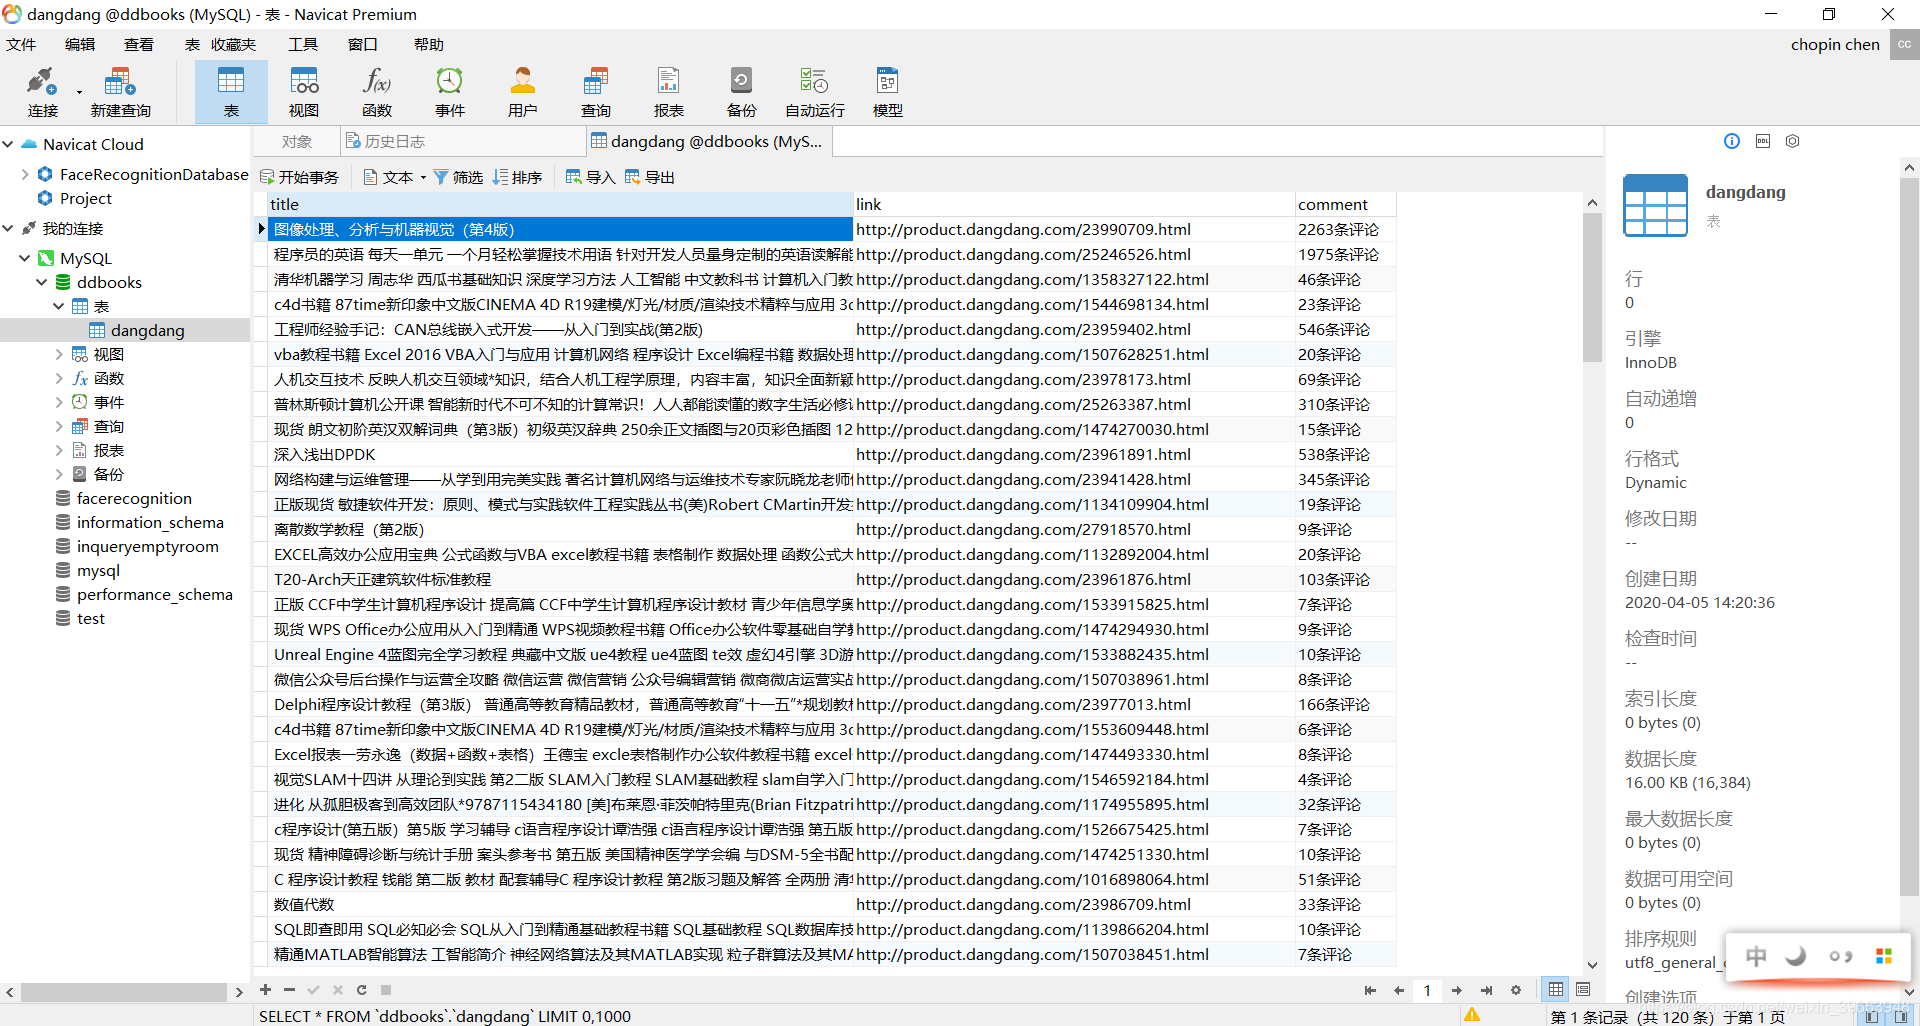The width and height of the screenshot is (1920, 1026).
Task: Click the 导入 (Import) button
Action: click(x=591, y=177)
